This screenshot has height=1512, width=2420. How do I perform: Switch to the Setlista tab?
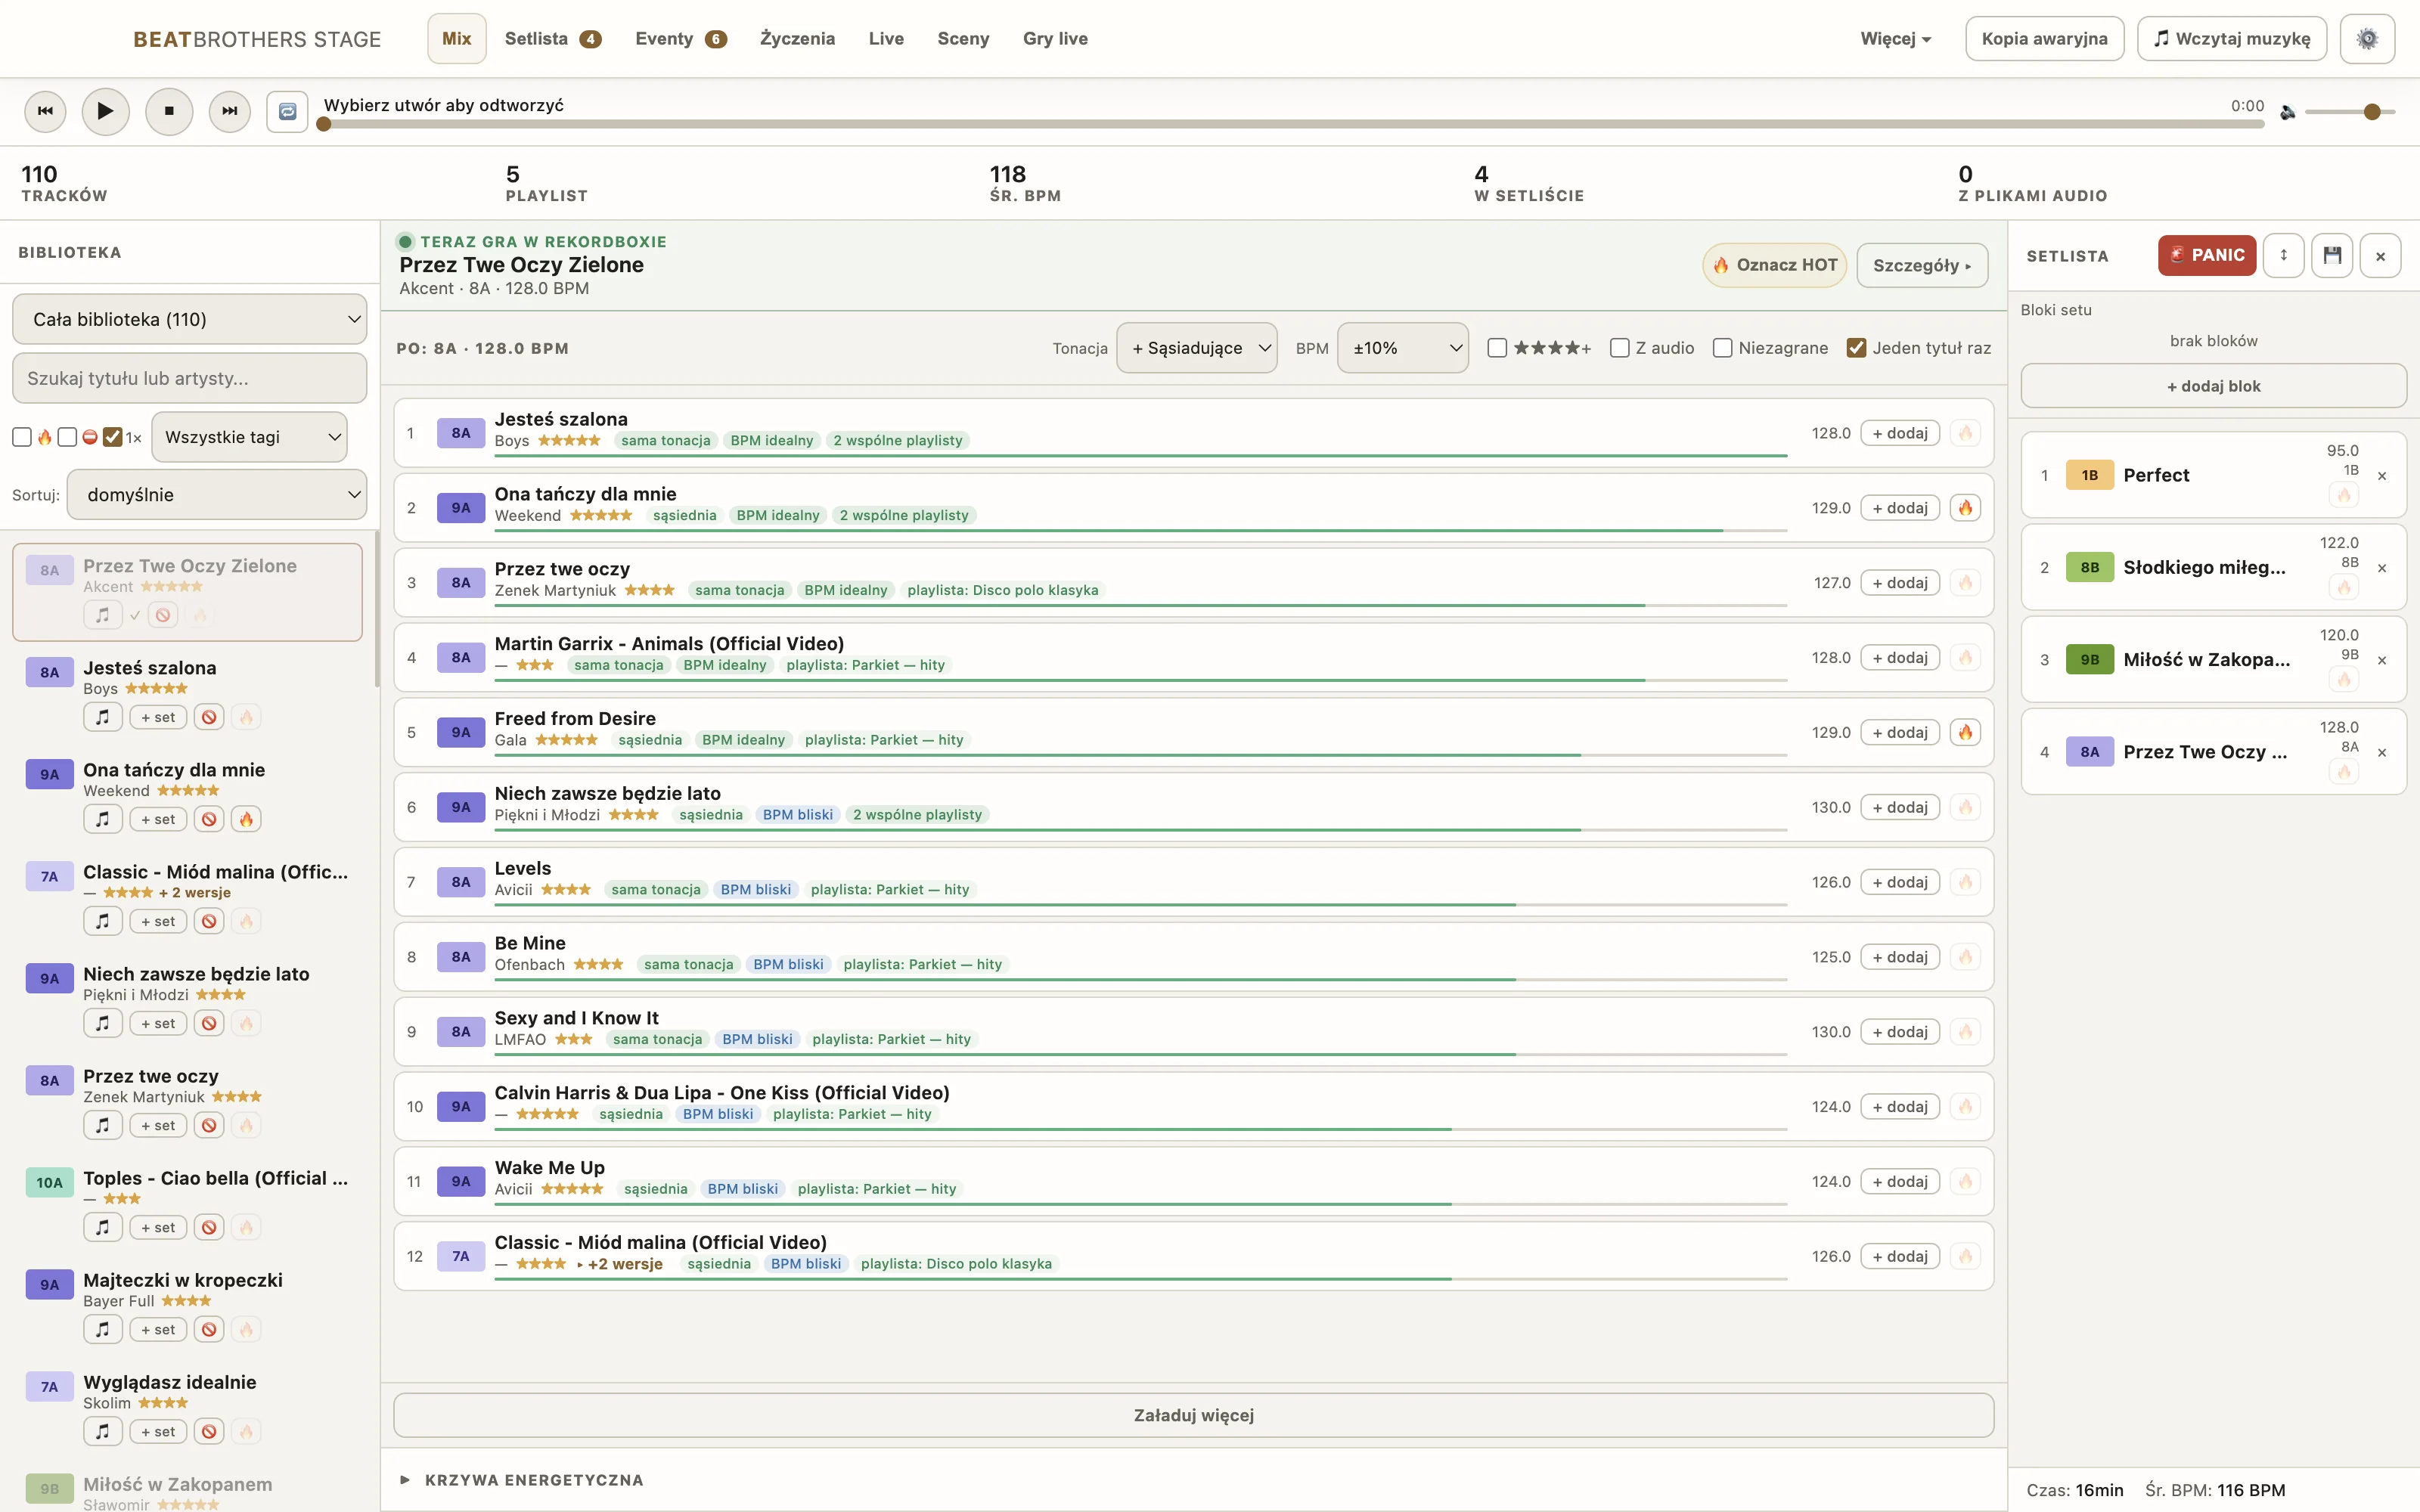(552, 39)
